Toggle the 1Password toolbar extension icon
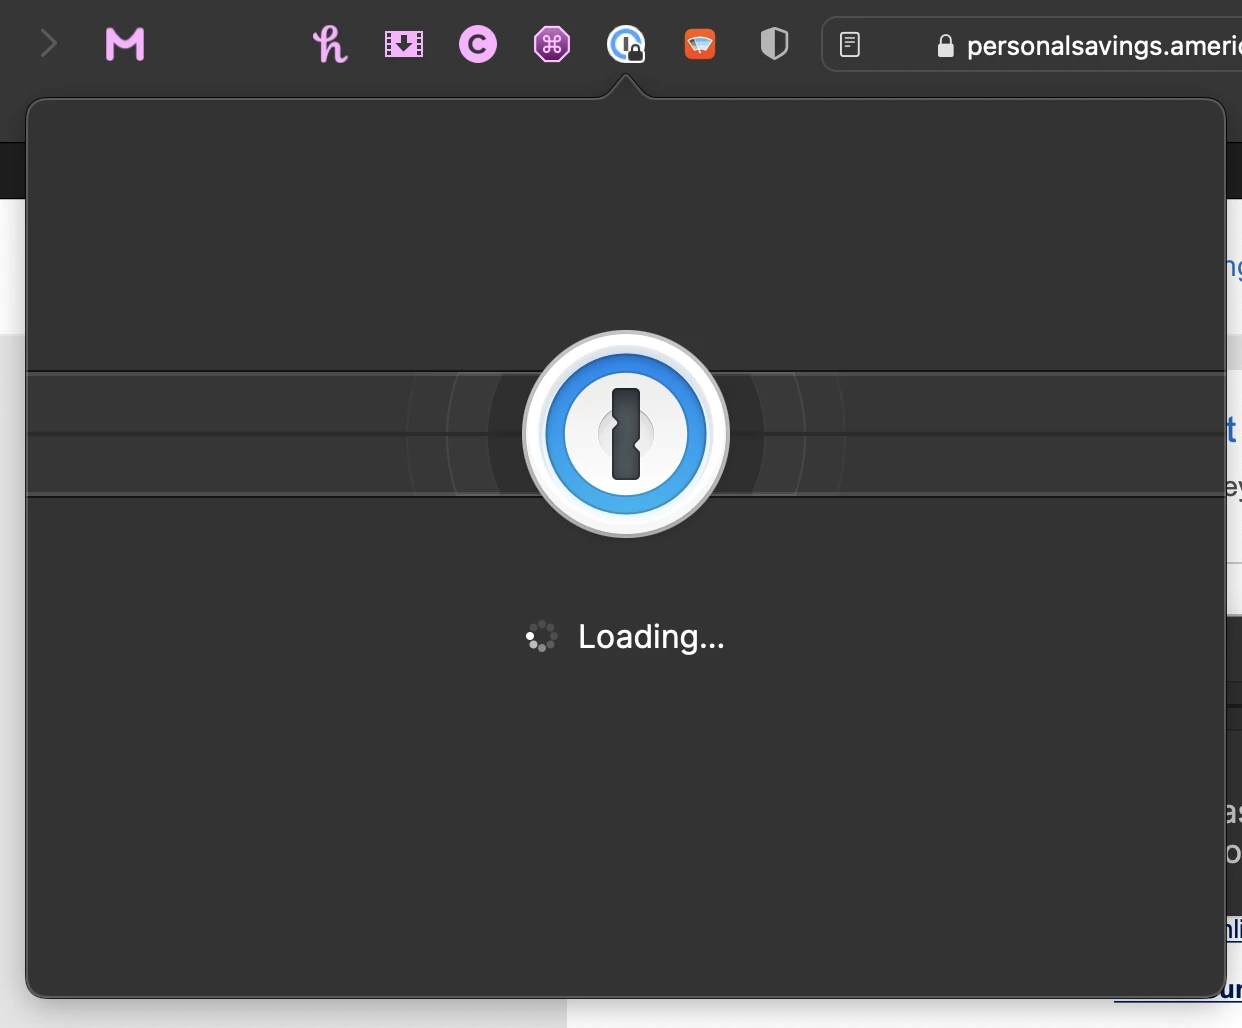1242x1028 pixels. 626,44
